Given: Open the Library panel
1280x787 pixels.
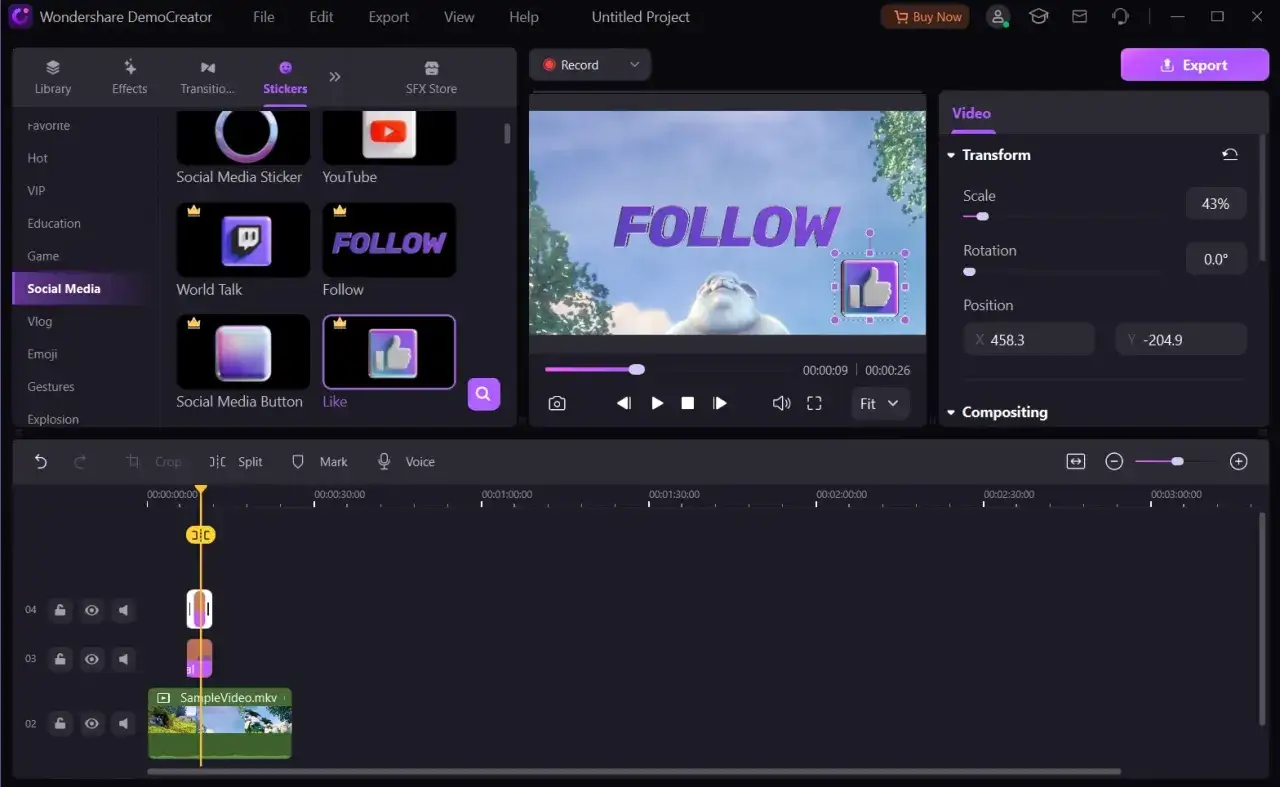Looking at the screenshot, I should click(x=52, y=75).
